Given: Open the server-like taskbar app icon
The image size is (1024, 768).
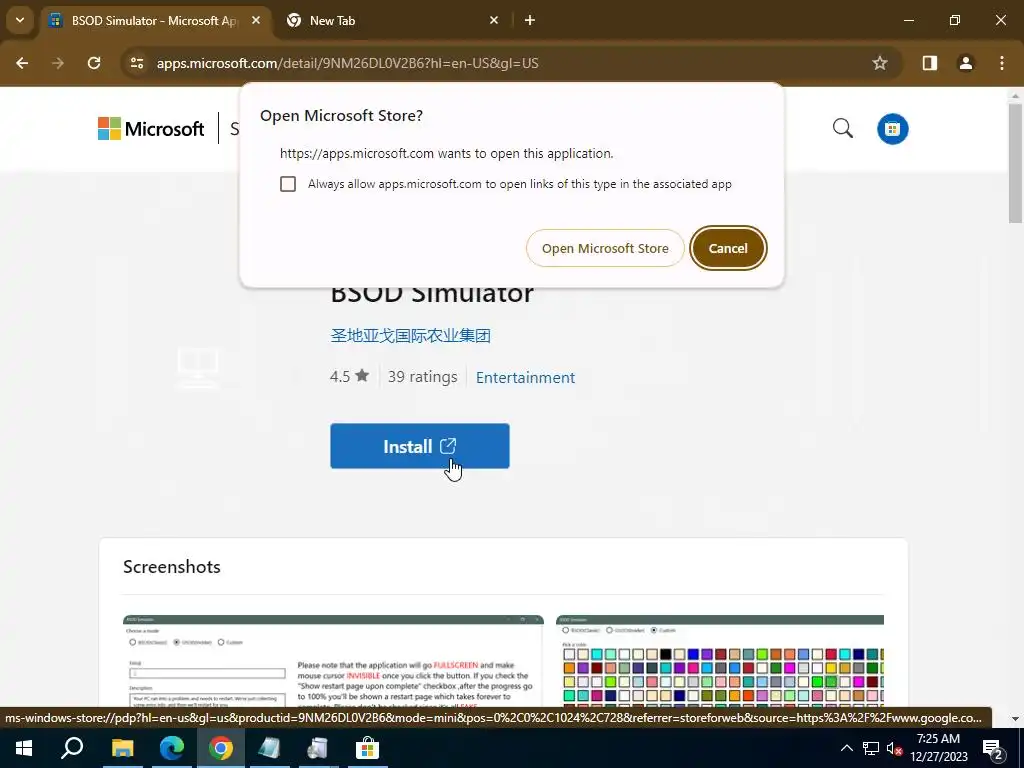Looking at the screenshot, I should [318, 748].
